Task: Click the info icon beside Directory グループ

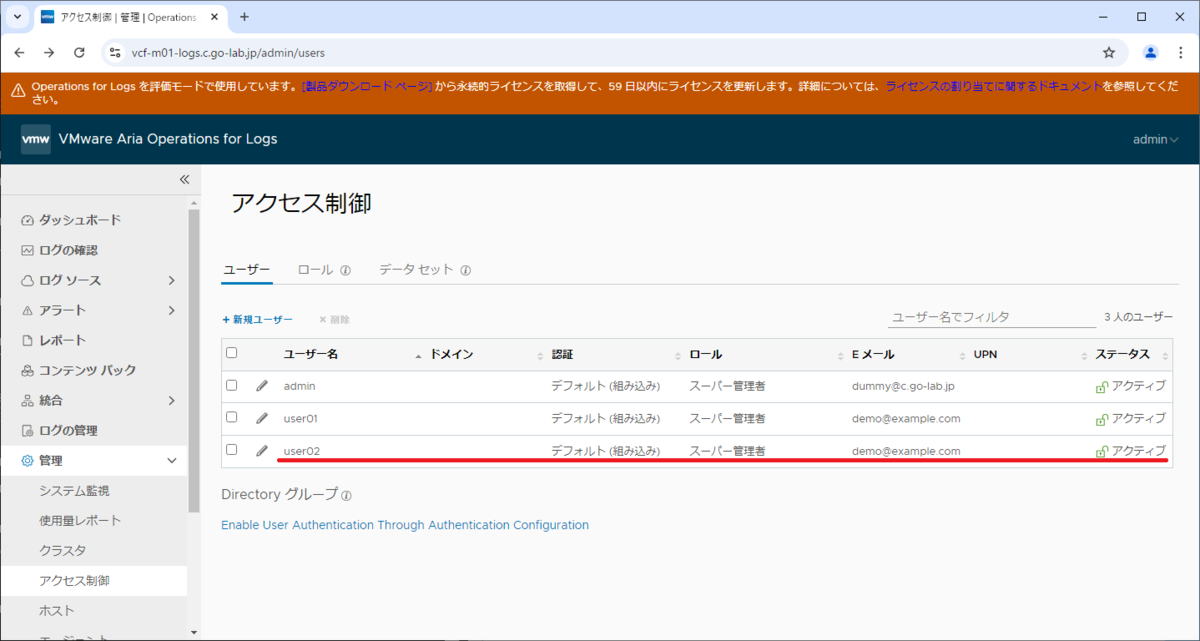Action: (347, 495)
